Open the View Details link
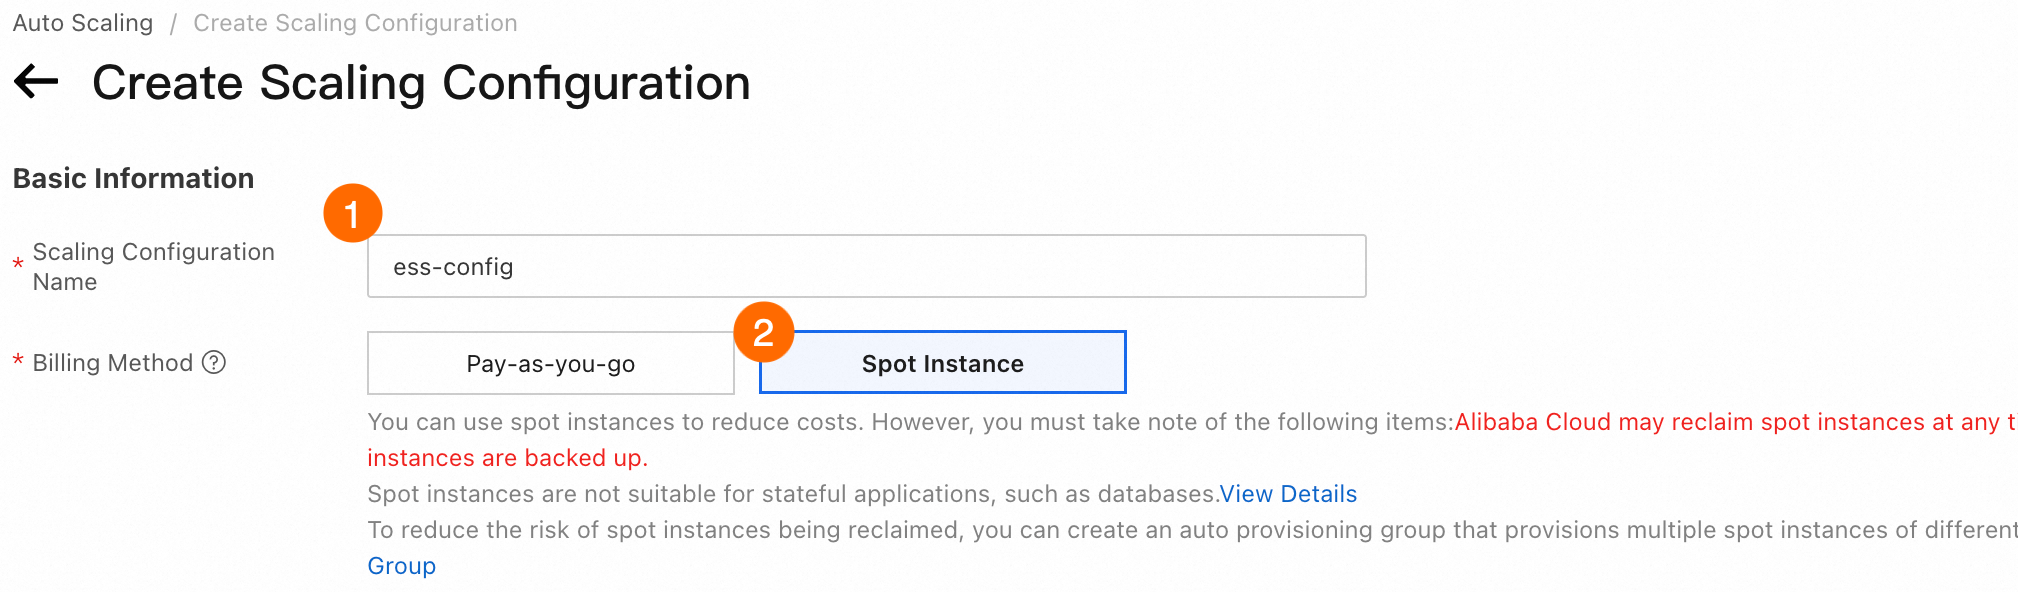This screenshot has height=592, width=2018. tap(1288, 494)
